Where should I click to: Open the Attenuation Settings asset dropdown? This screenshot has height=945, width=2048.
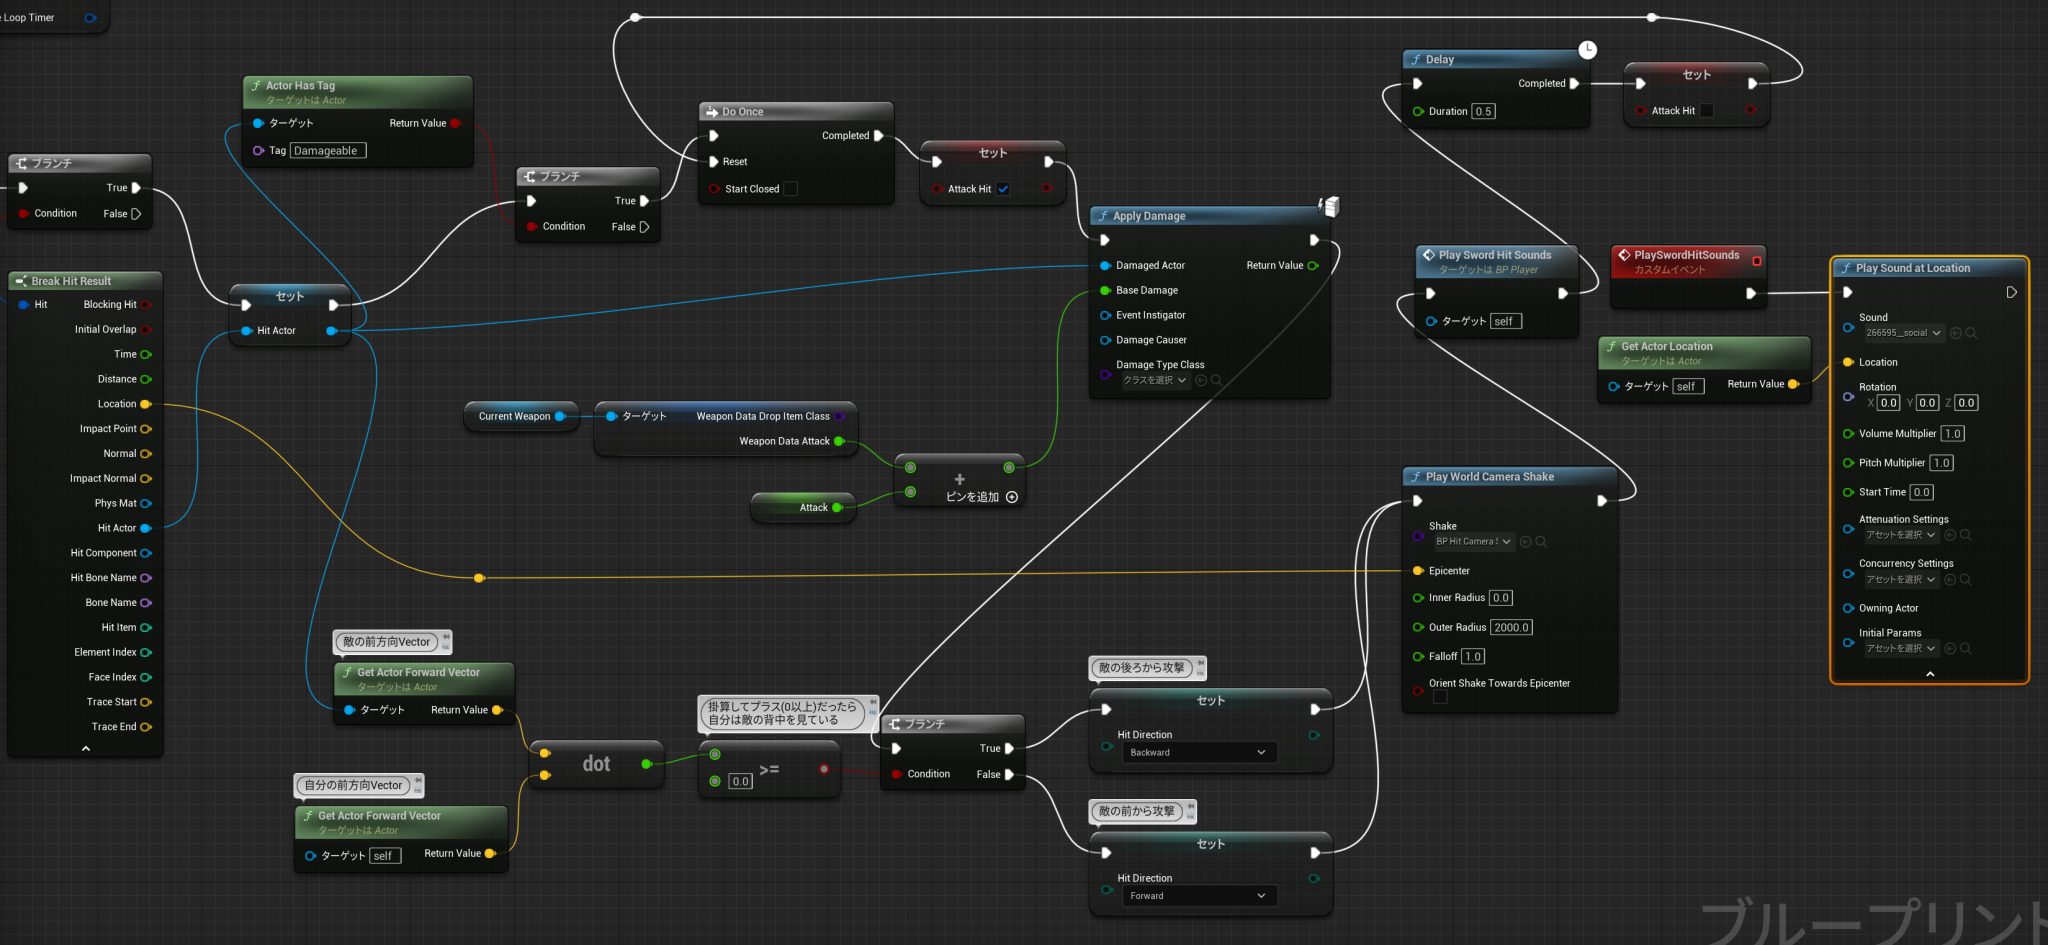1900,536
